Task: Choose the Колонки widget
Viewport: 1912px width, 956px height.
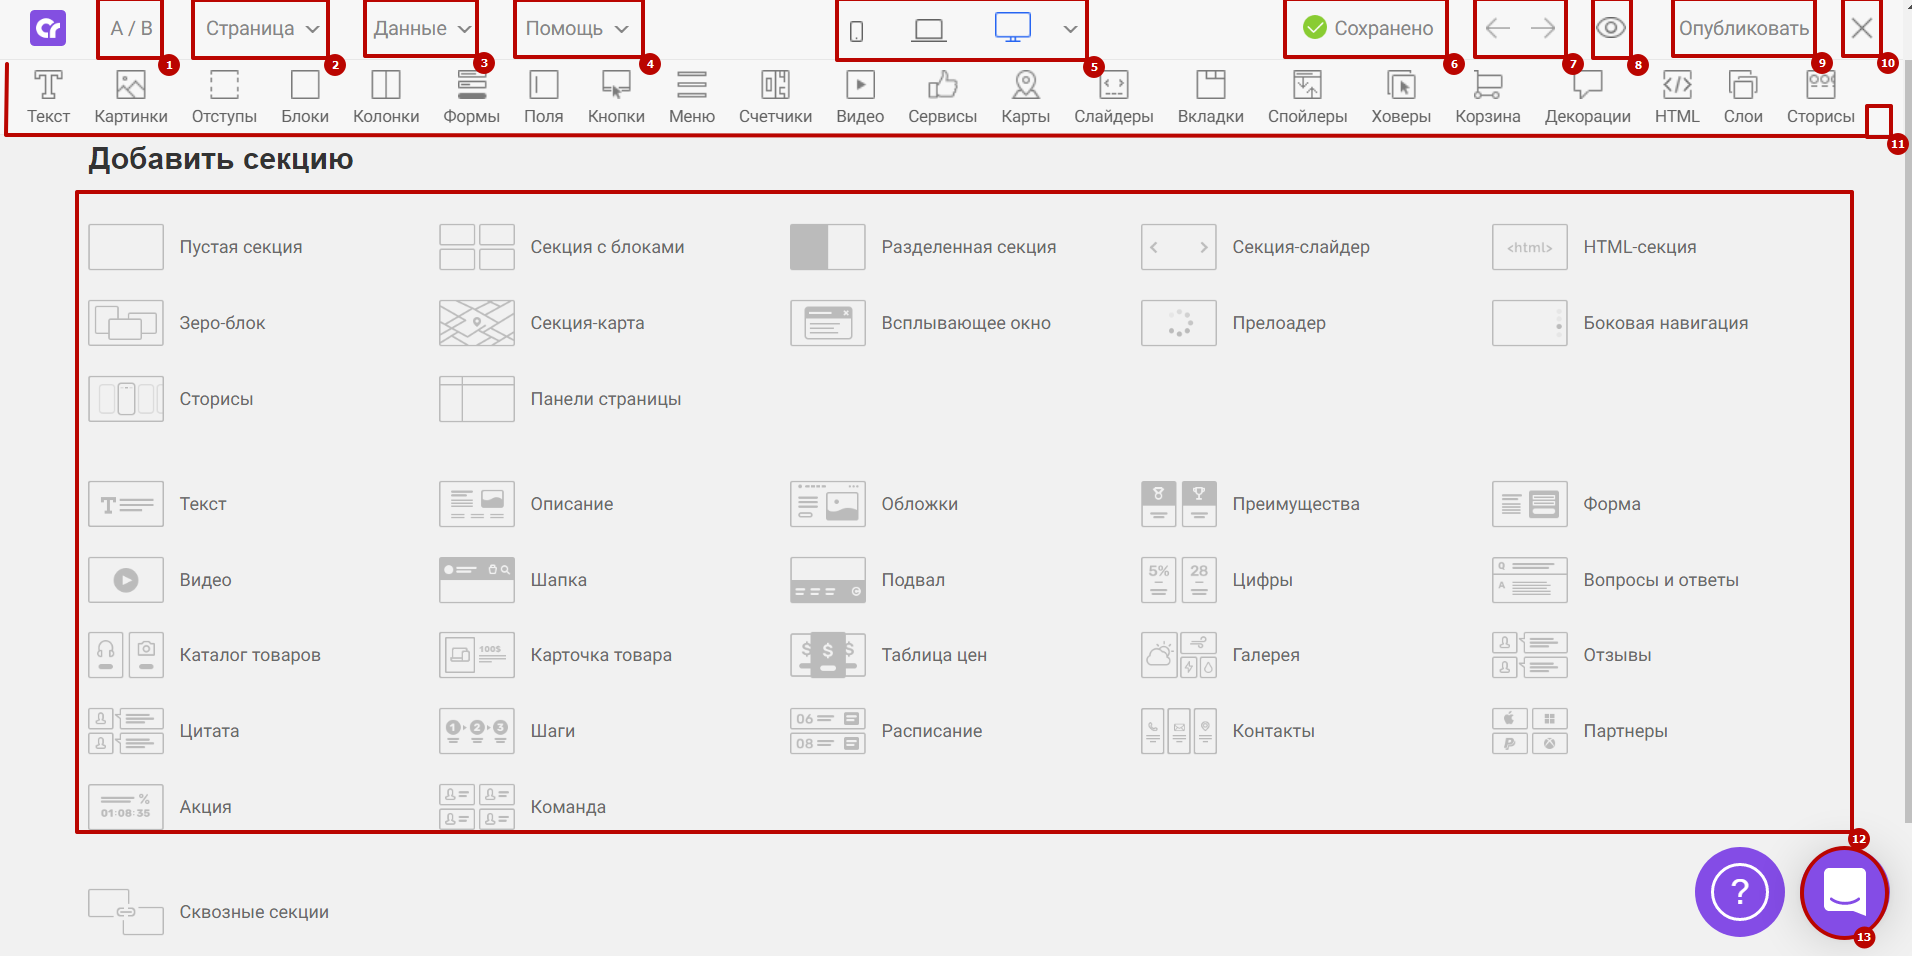Action: coord(386,97)
